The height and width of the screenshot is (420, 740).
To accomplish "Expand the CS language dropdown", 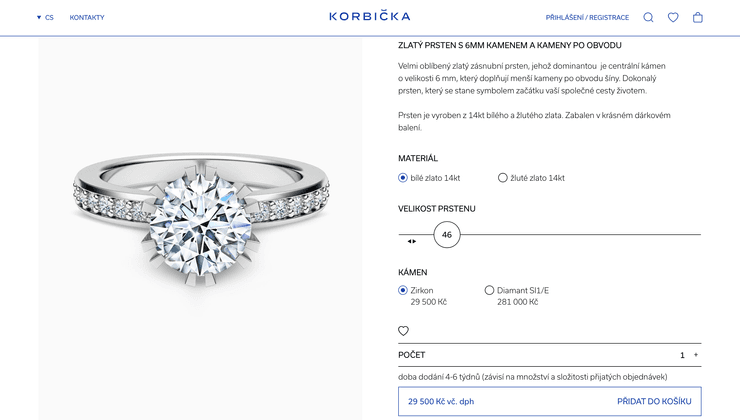I will coord(45,17).
